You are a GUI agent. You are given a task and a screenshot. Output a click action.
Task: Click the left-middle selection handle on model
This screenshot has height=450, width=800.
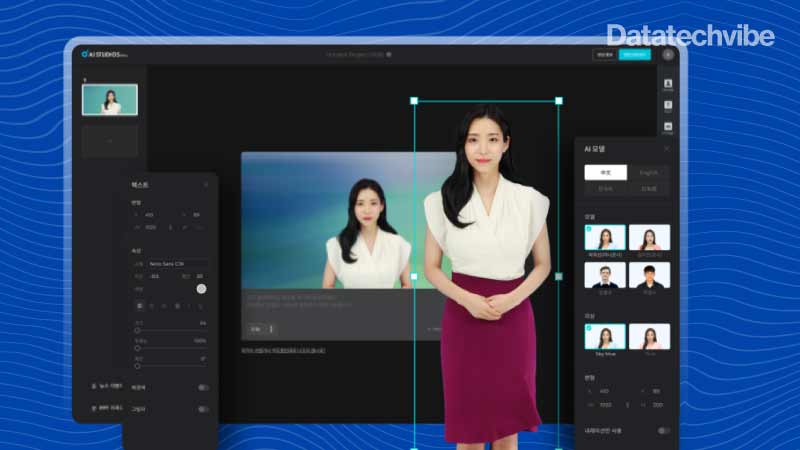click(414, 276)
